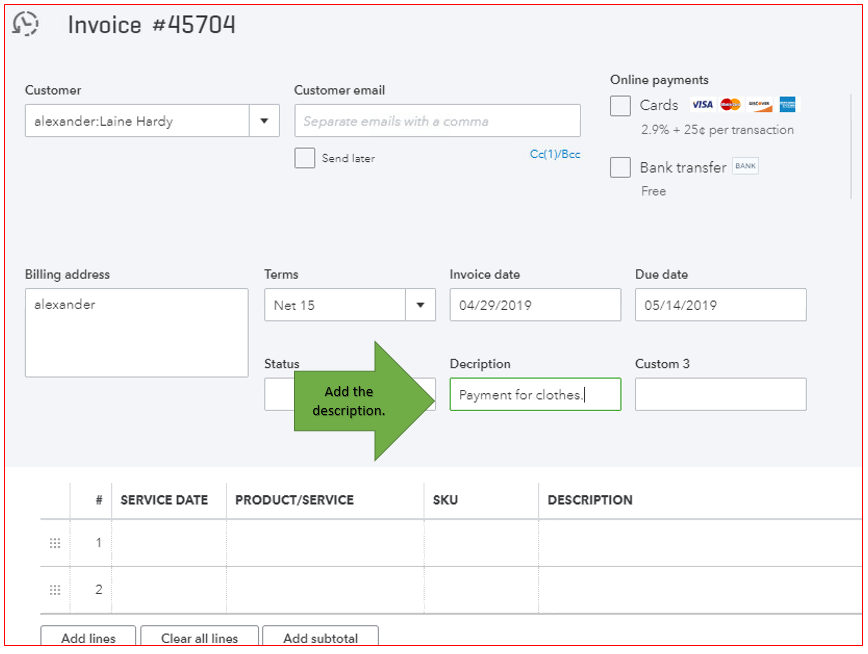Click the Description cell in row 1

coord(700,543)
